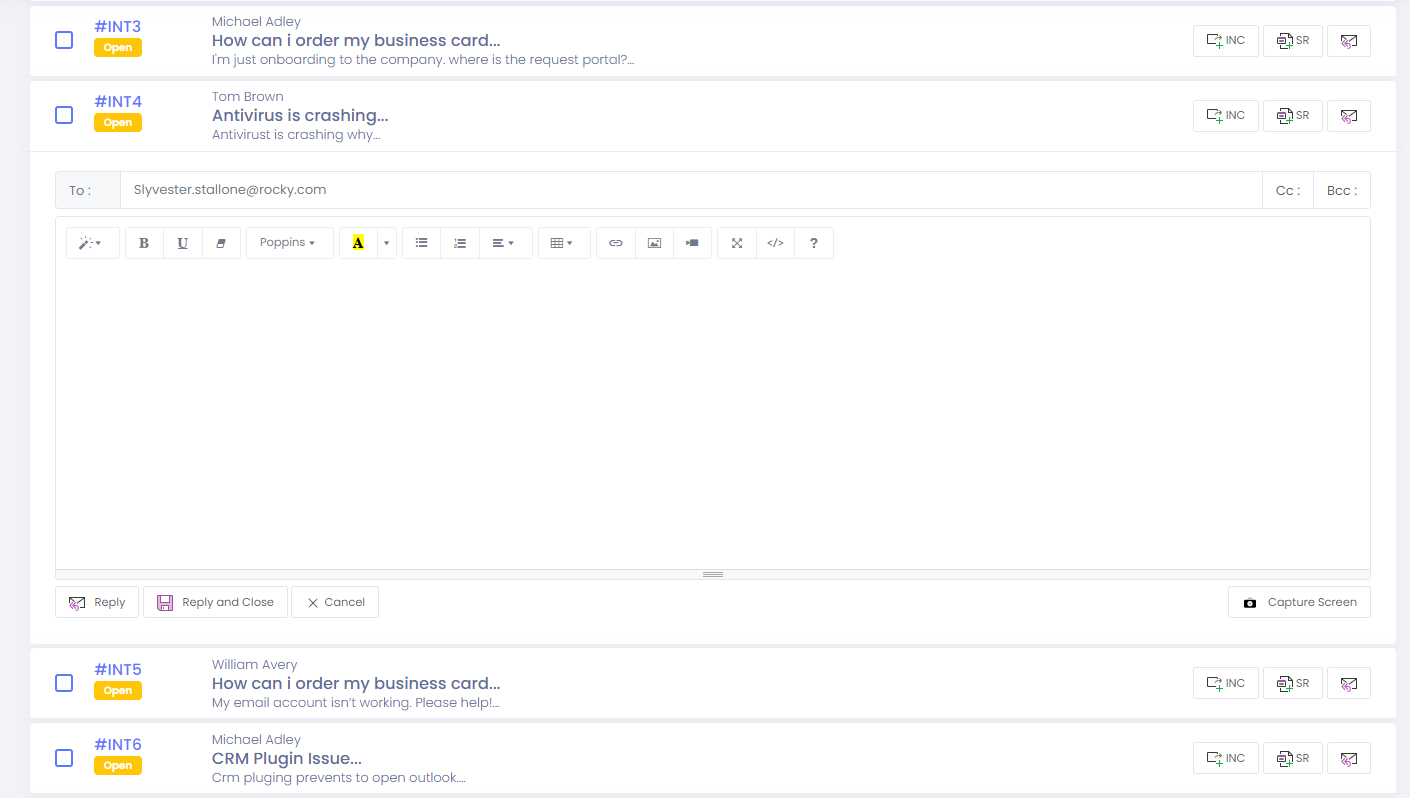Viewport: 1410px width, 798px height.
Task: Insert a numbered ordered list
Action: click(x=460, y=243)
